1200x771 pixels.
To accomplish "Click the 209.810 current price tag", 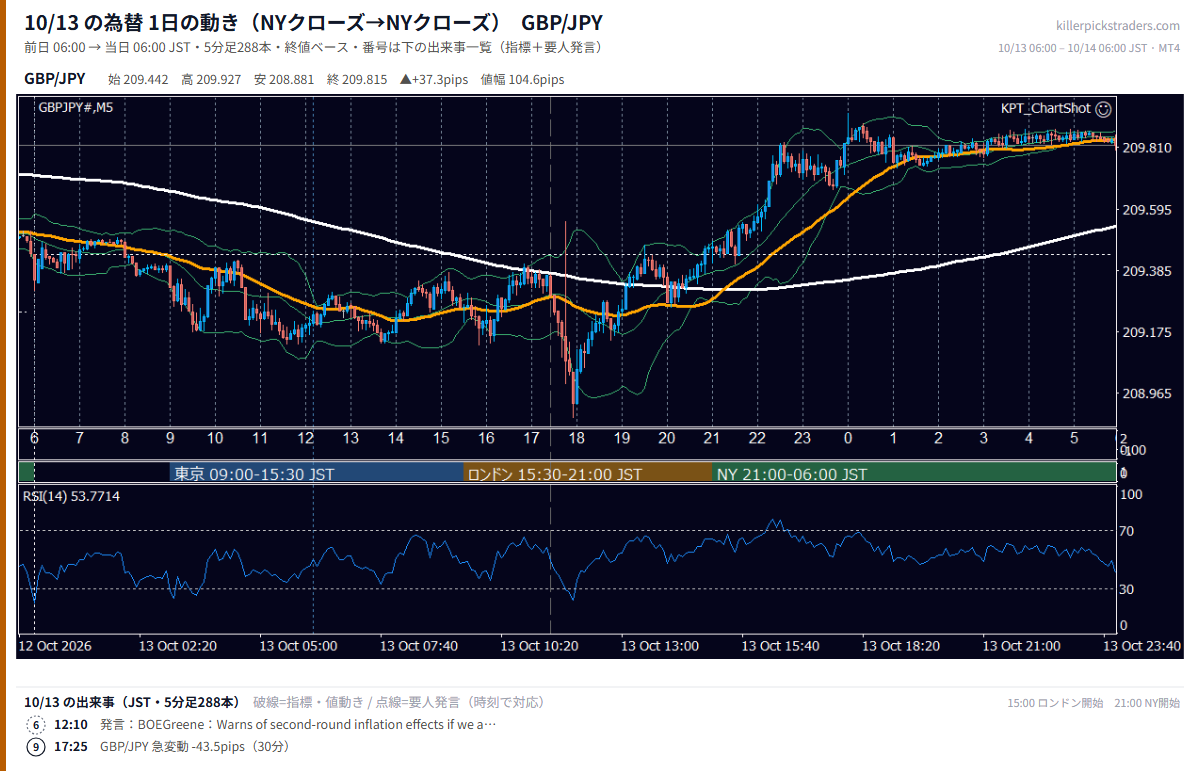I will pyautogui.click(x=1147, y=148).
